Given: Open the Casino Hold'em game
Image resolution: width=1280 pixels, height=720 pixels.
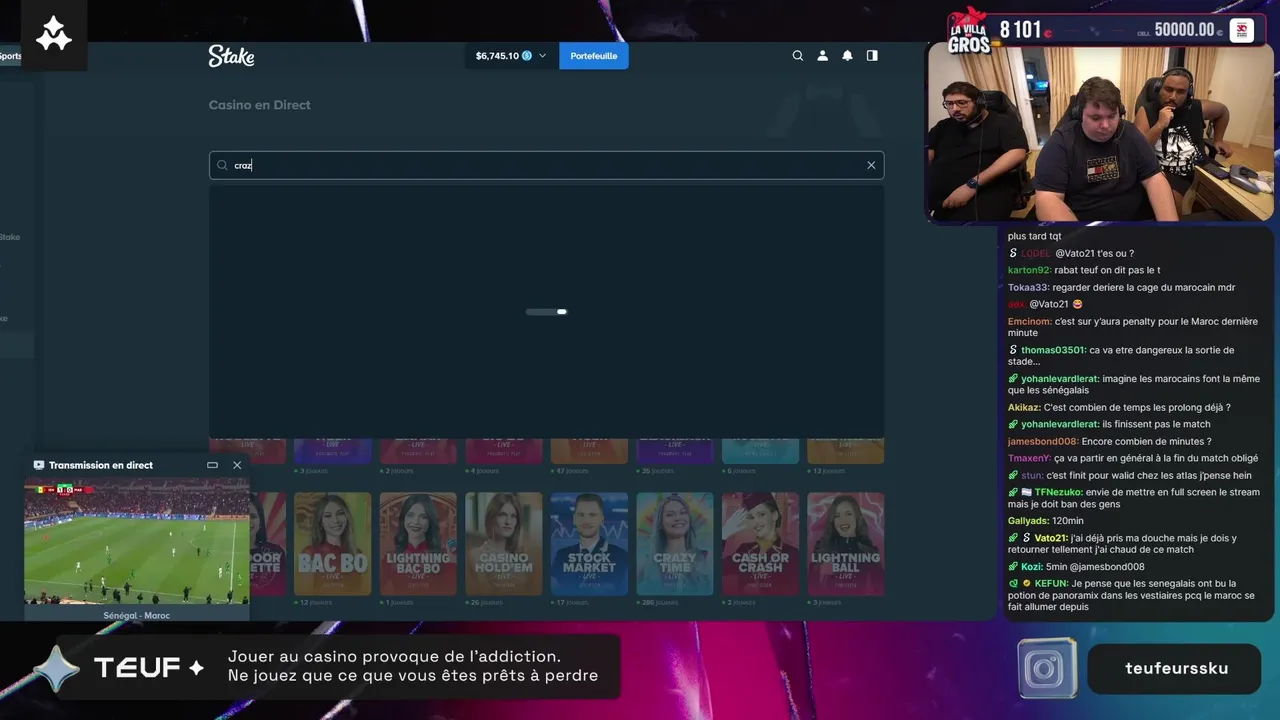Looking at the screenshot, I should (504, 544).
